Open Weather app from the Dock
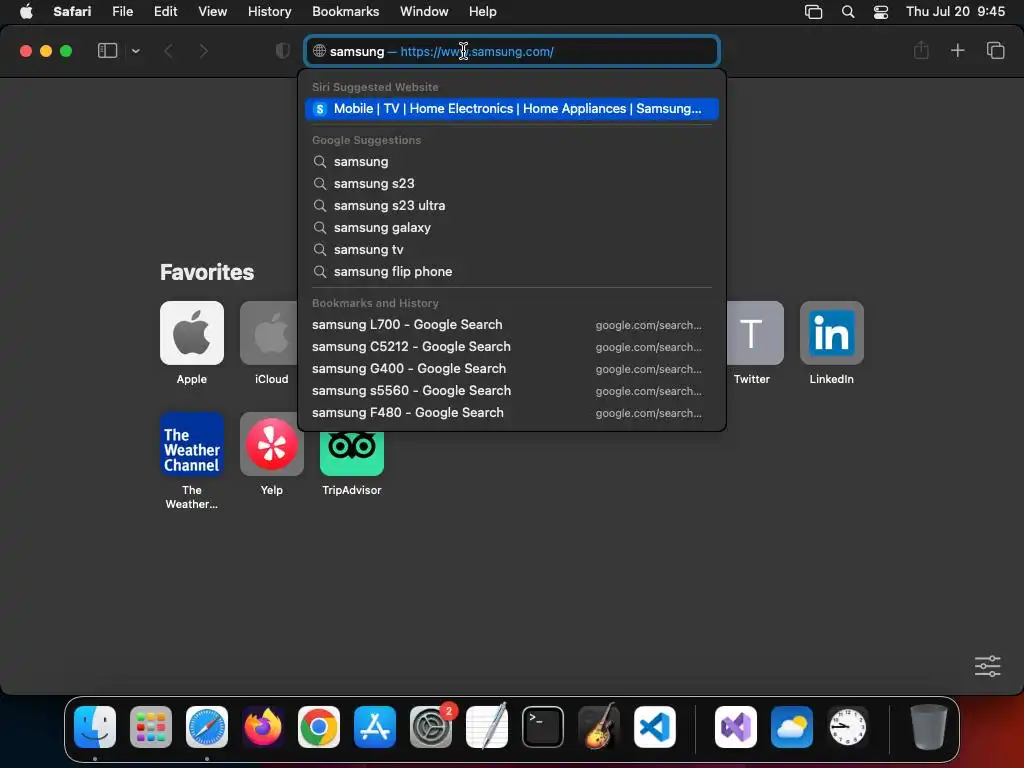 click(x=792, y=727)
